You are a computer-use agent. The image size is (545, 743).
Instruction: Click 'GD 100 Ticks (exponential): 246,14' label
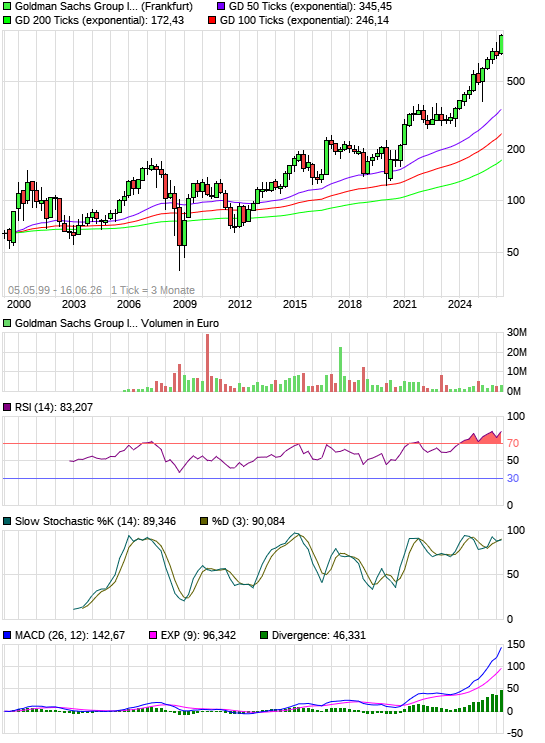[x=304, y=20]
